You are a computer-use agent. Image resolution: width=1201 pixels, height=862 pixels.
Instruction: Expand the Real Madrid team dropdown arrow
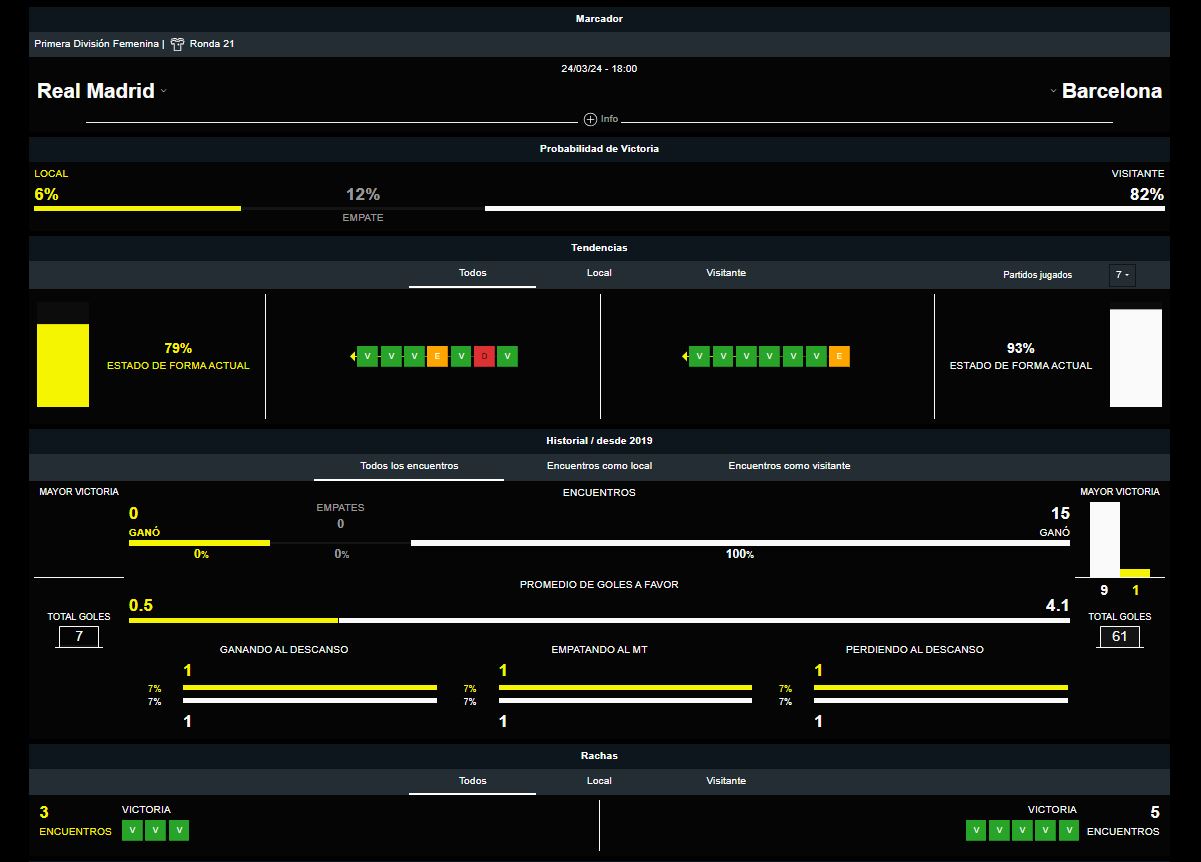coord(164,91)
